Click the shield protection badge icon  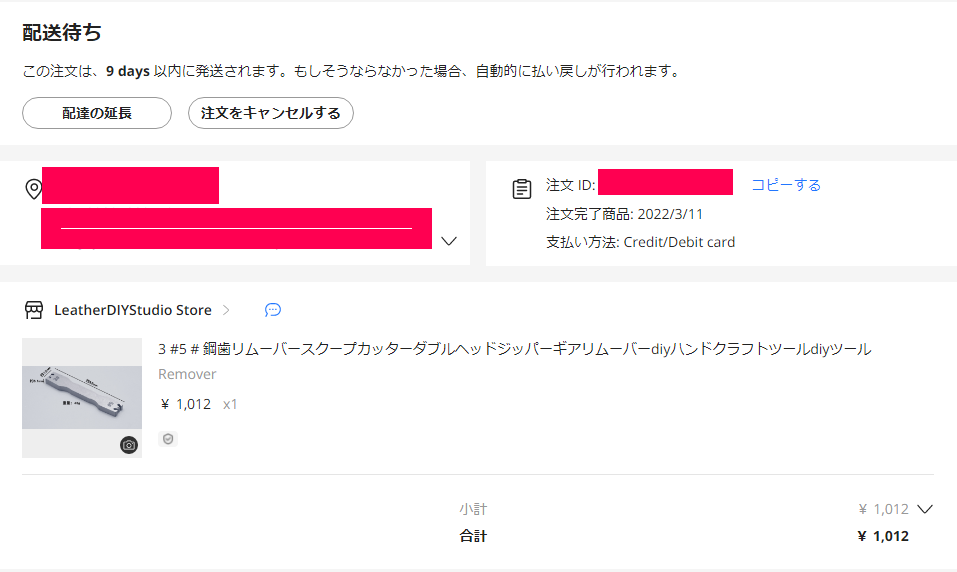pos(168,439)
